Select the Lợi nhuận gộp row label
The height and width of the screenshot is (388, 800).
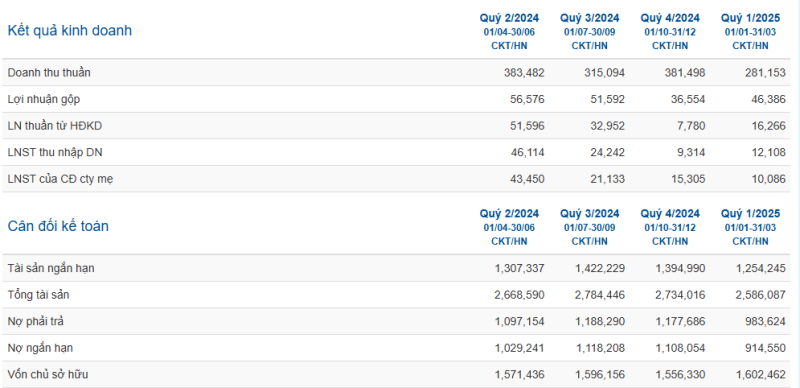coord(44,100)
